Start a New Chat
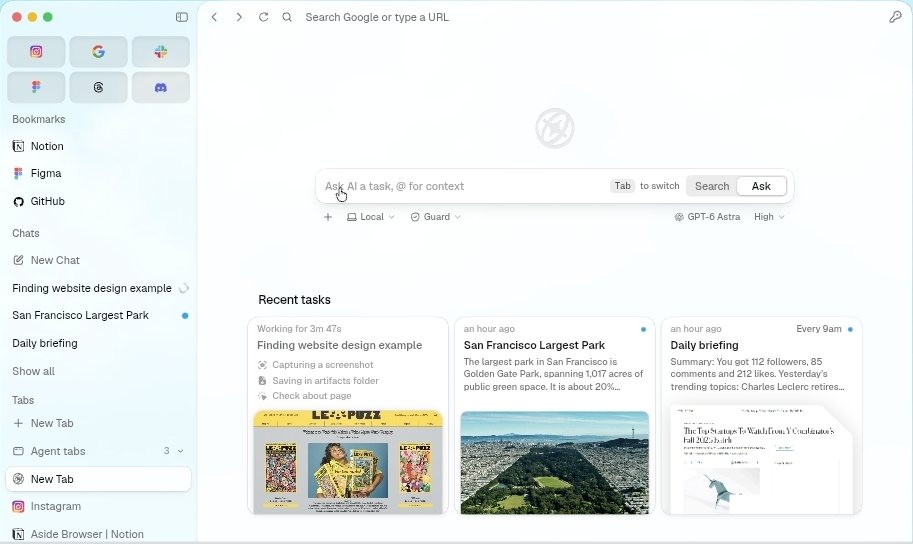Screen dimensions: 913x544 click(x=98, y=260)
